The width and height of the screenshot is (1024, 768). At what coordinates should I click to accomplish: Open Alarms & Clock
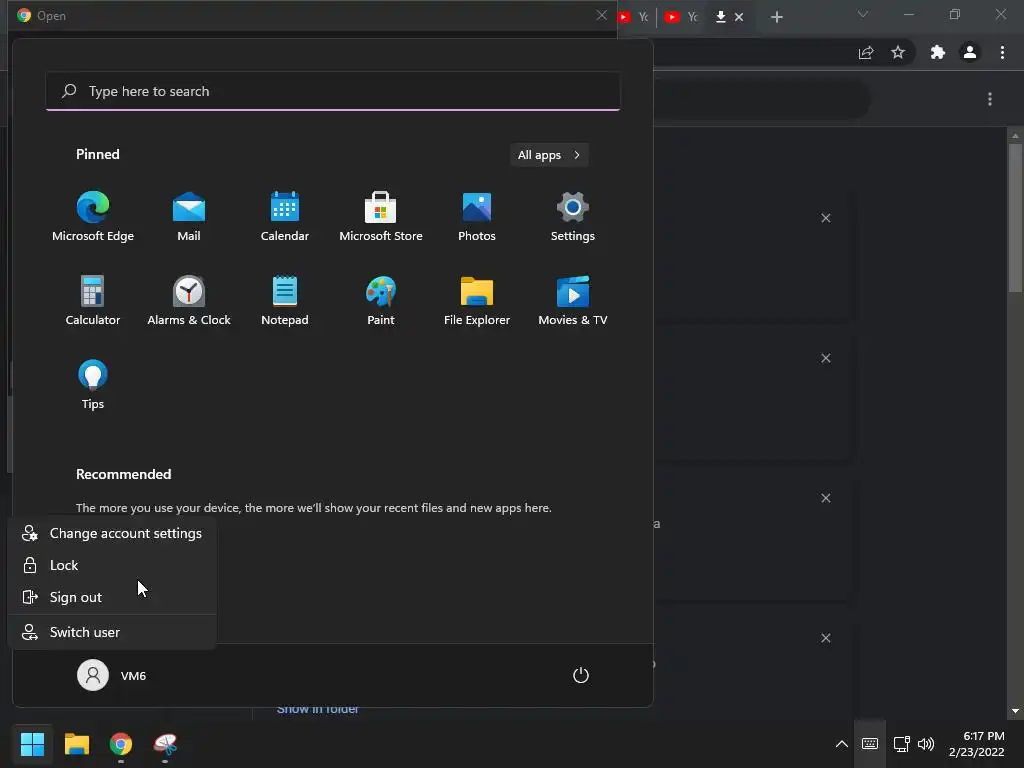tap(189, 300)
